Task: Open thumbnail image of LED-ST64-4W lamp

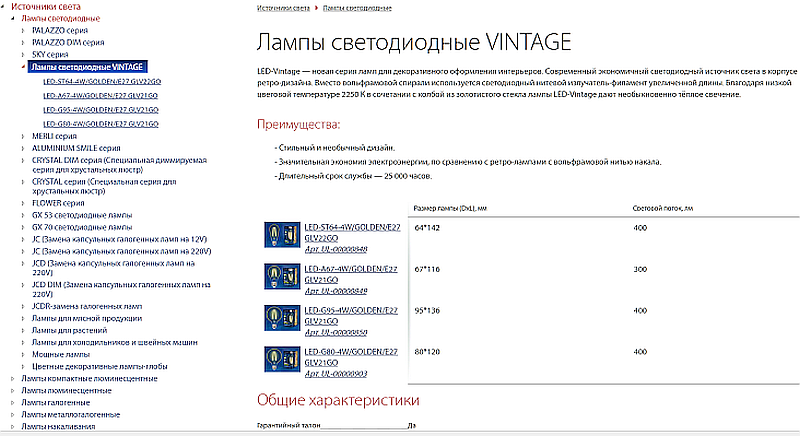Action: tap(282, 234)
